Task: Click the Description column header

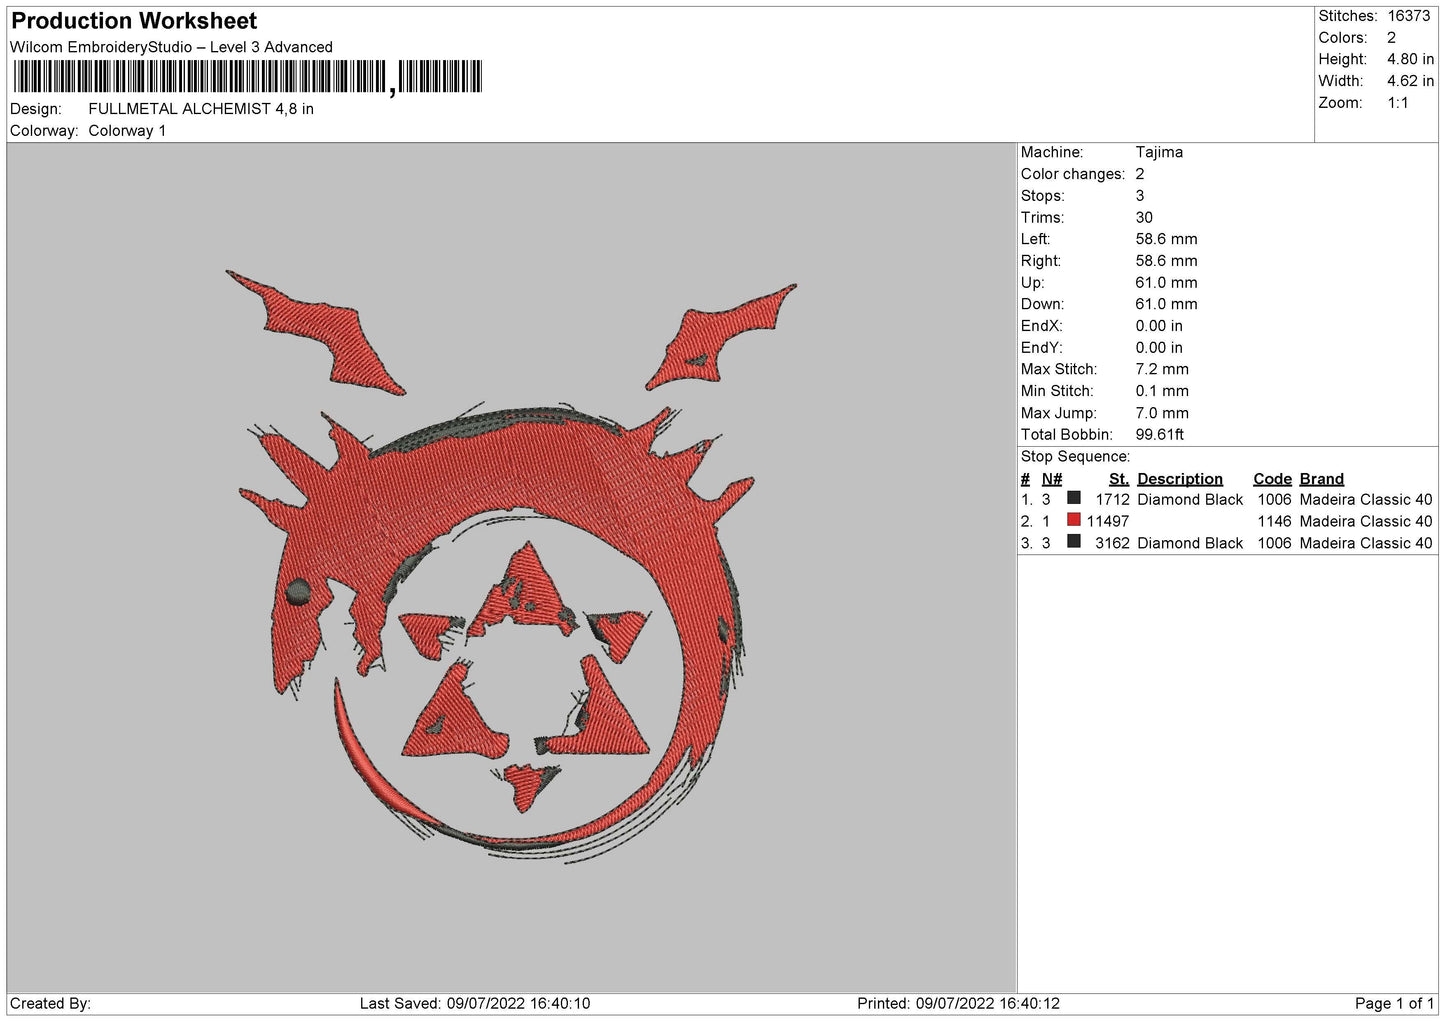Action: point(1180,479)
